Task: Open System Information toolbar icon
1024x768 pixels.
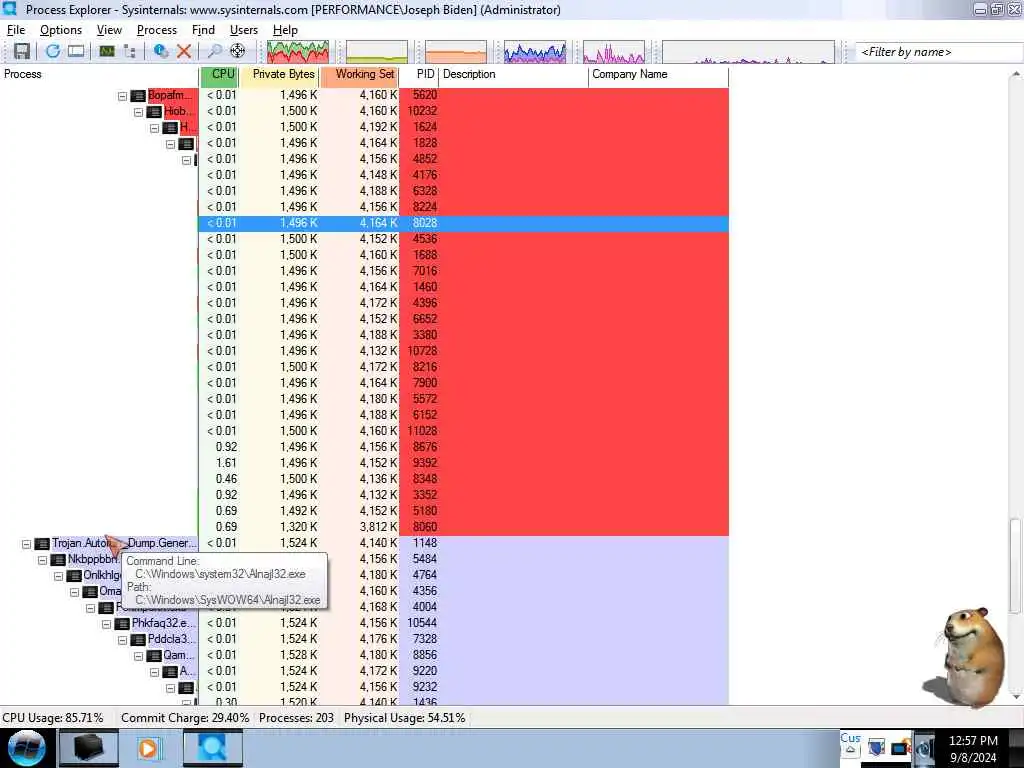Action: [106, 51]
